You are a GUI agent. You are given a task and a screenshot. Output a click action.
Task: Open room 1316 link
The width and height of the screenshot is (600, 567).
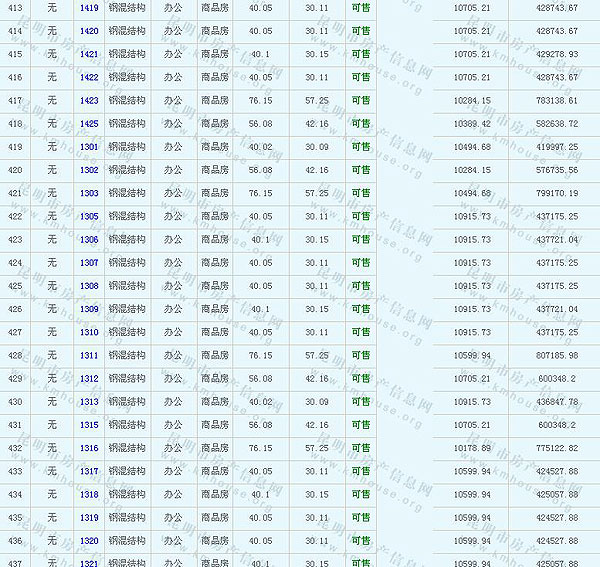(x=89, y=448)
